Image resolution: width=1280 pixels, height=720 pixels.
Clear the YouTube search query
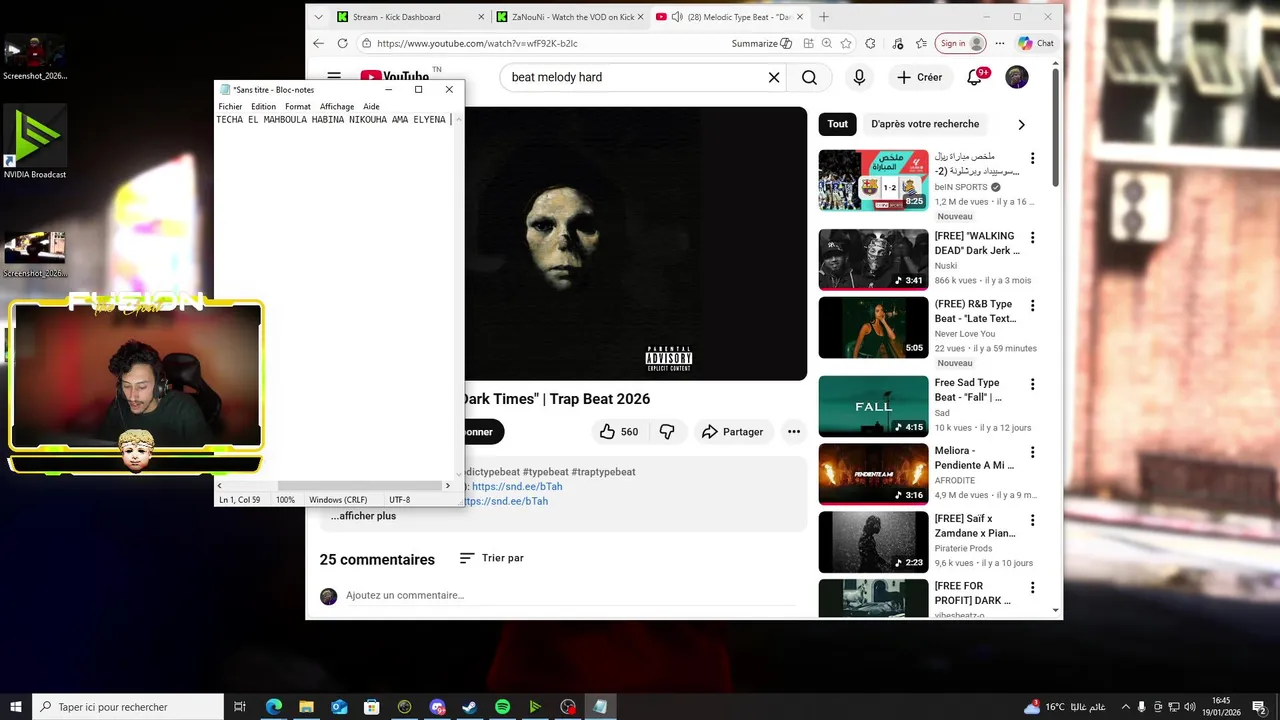pos(773,77)
